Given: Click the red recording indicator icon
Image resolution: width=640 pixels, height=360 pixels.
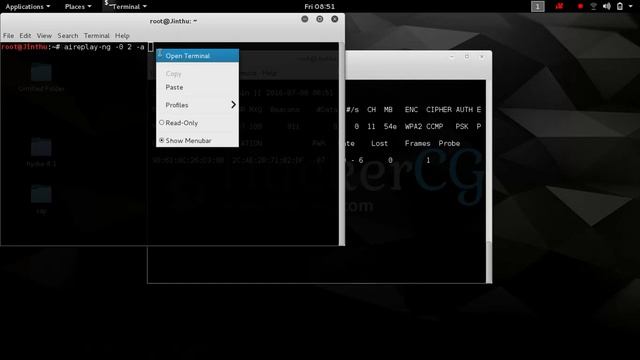Looking at the screenshot, I should click(580, 7).
